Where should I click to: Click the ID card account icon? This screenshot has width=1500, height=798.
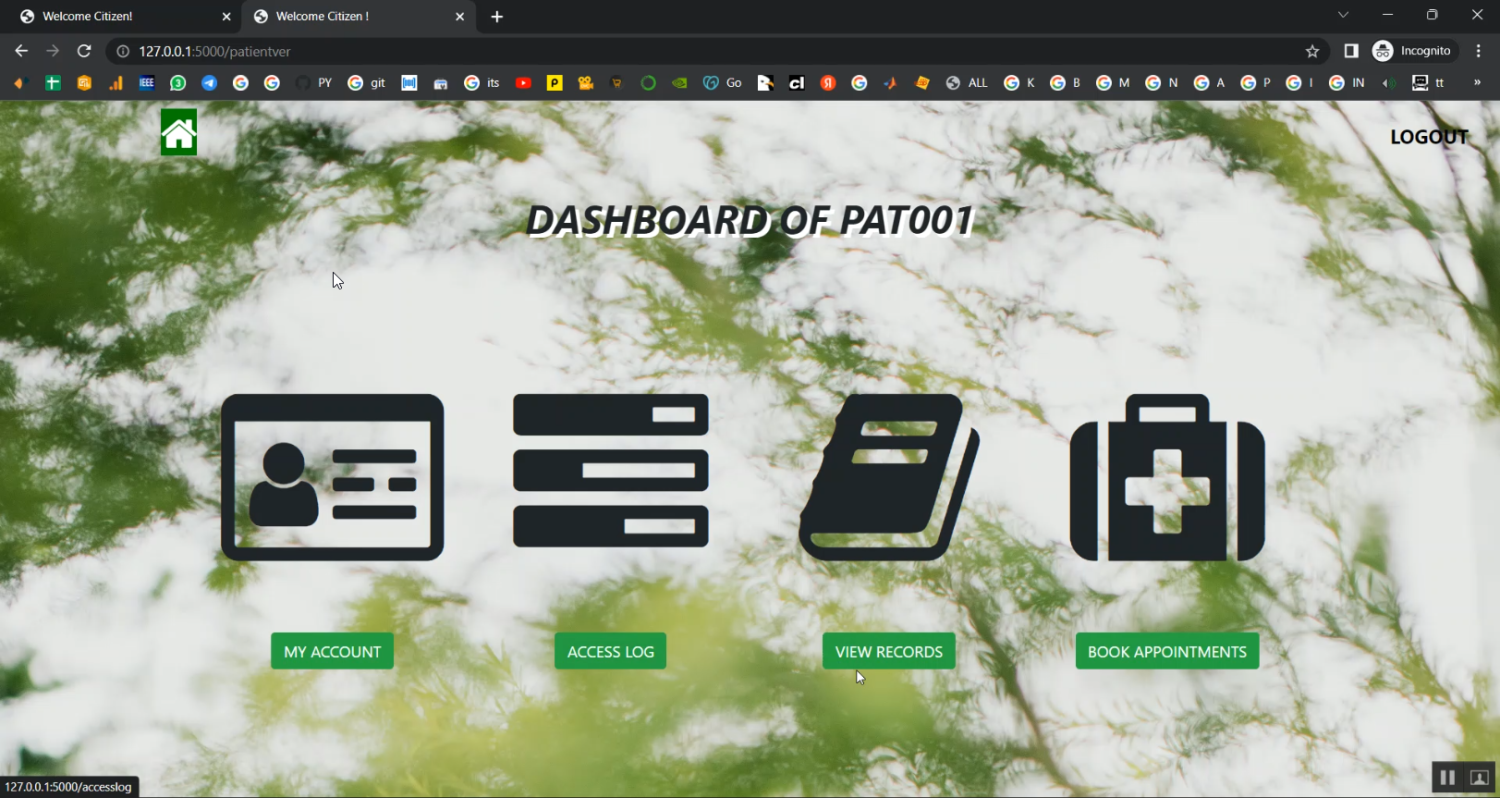tap(332, 477)
